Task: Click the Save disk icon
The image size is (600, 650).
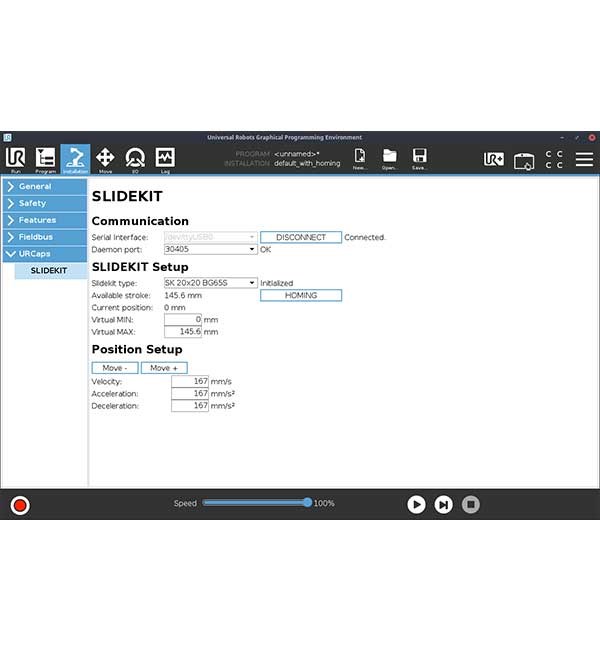Action: 419,159
